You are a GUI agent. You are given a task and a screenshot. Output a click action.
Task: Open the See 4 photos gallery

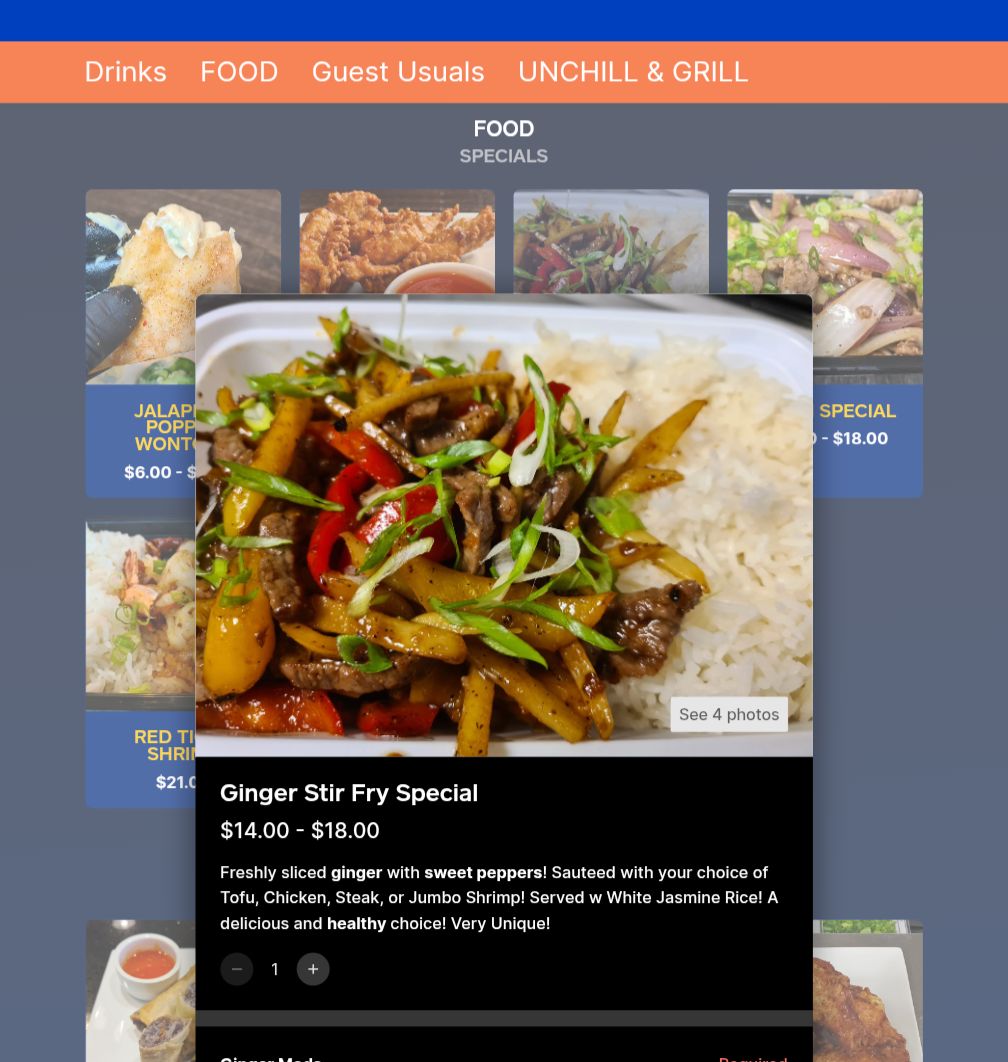[729, 715]
